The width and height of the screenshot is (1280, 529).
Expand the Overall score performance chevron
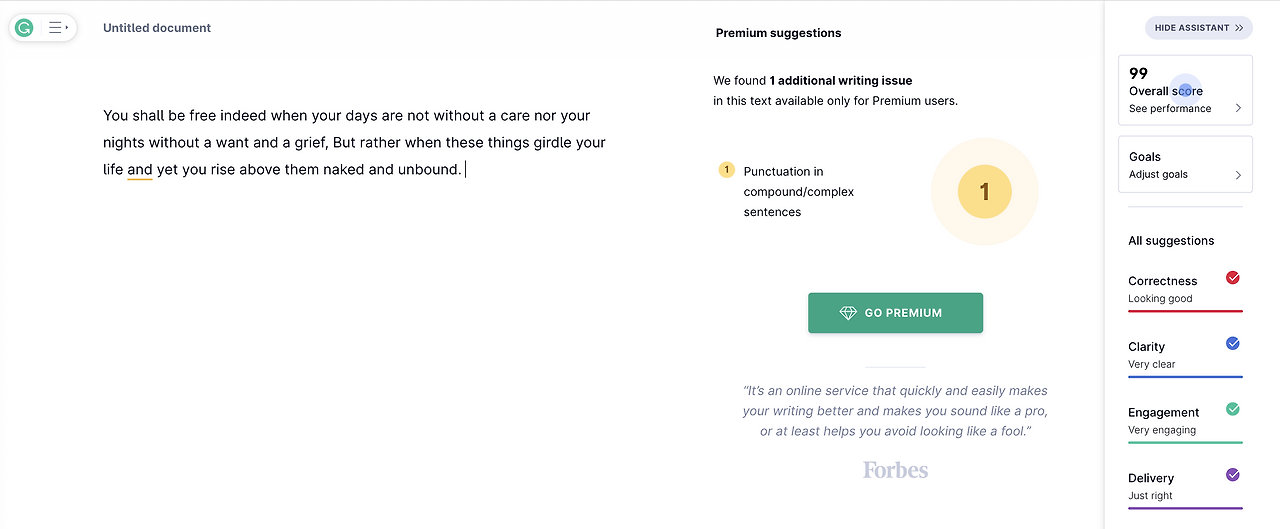tap(1238, 108)
